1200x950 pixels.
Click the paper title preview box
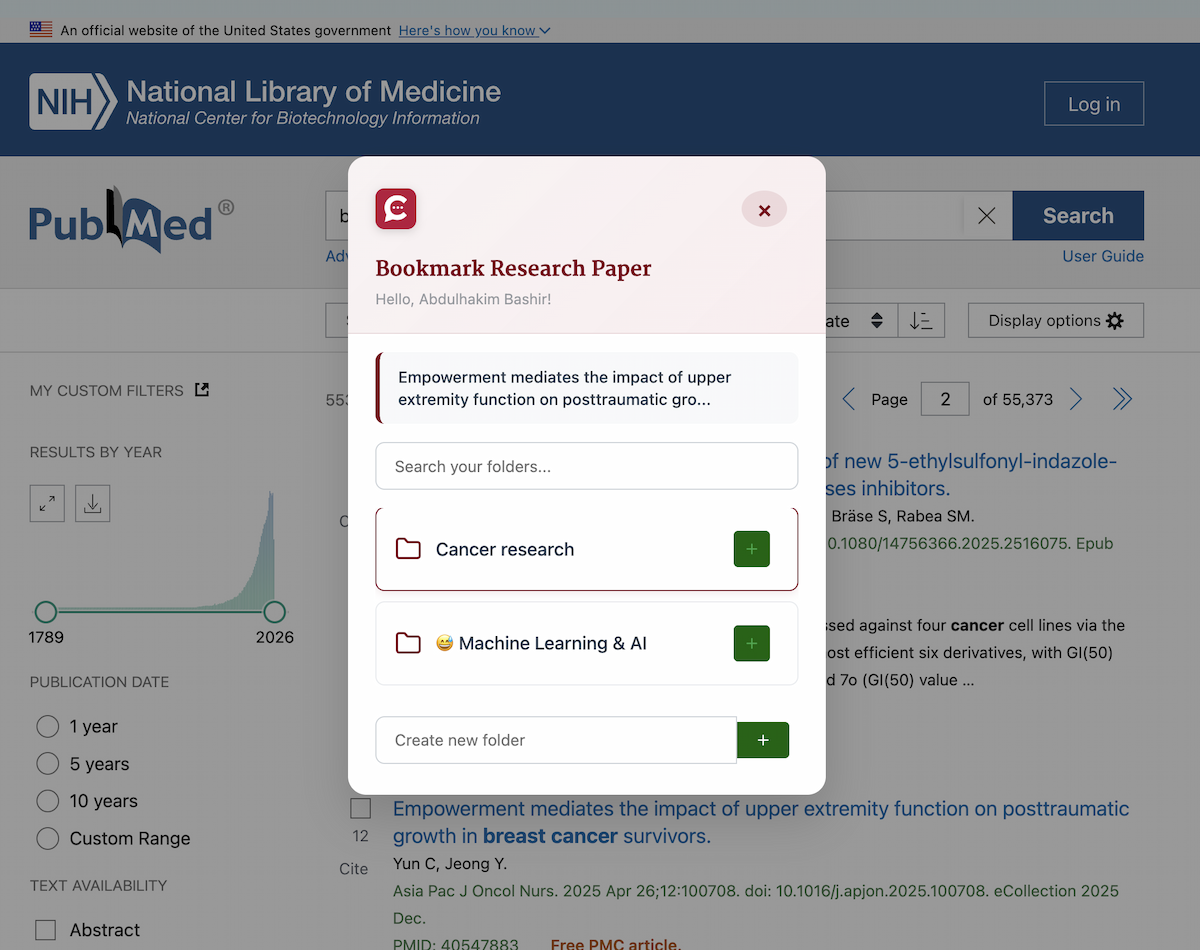pos(587,388)
